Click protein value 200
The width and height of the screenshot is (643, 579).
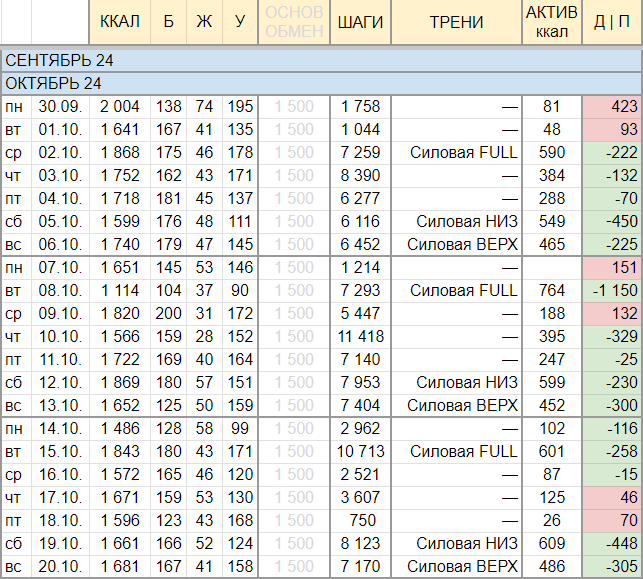[169, 314]
